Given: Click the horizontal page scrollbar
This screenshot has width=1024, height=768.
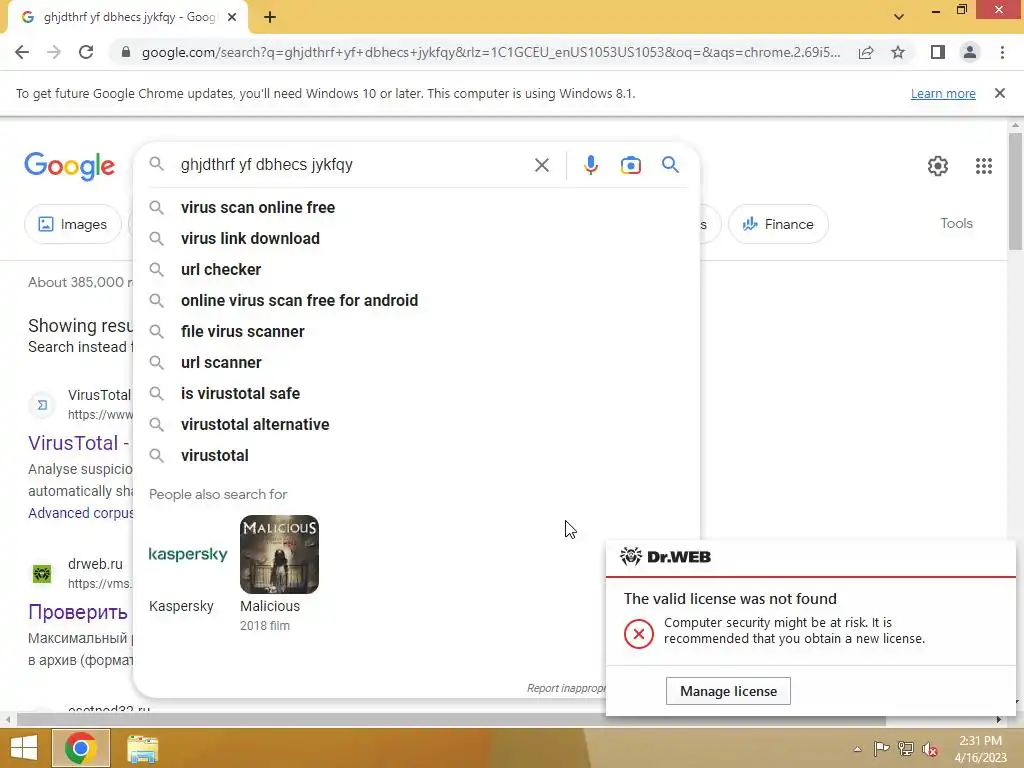Looking at the screenshot, I should [451, 720].
